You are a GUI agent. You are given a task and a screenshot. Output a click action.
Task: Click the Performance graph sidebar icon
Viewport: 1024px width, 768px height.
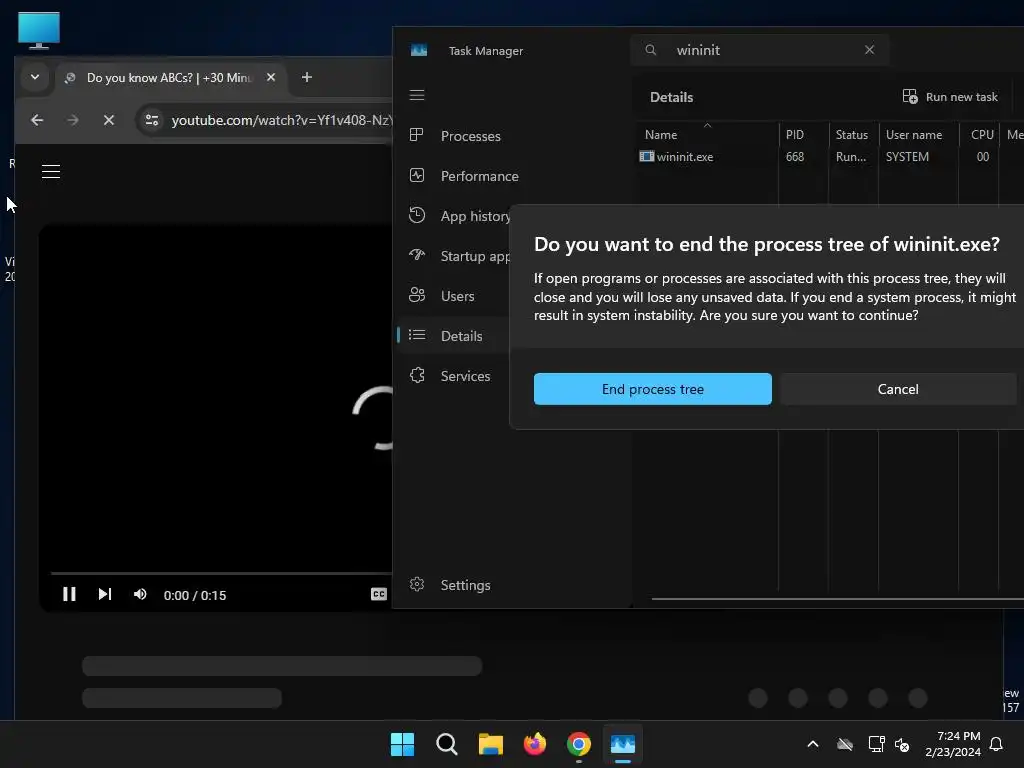click(x=417, y=175)
